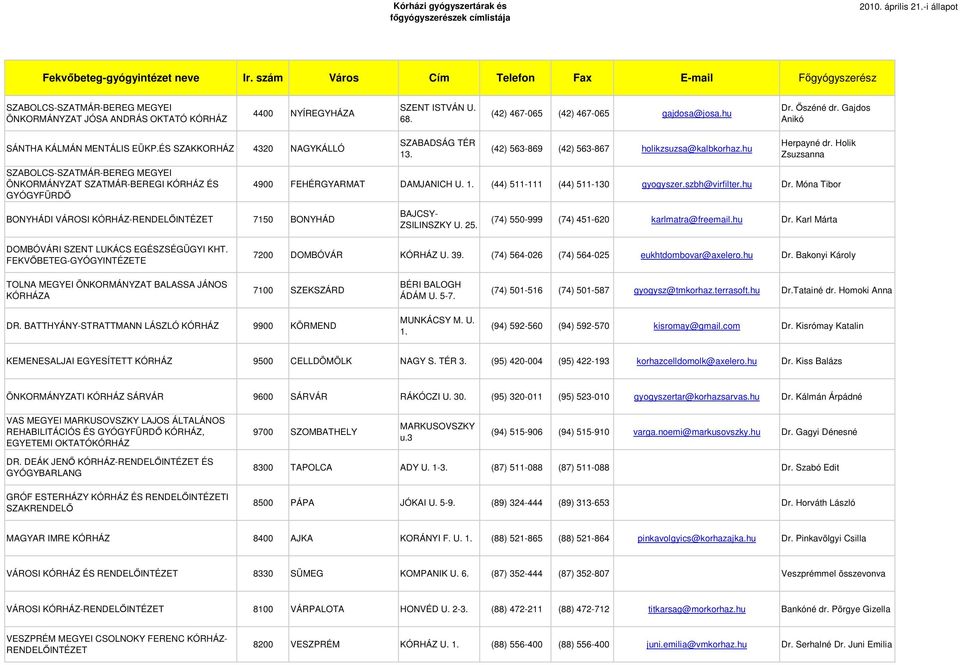This screenshot has height=665, width=960.
Task: Select the fax number '(89) 313-653'
Action: coord(583,503)
